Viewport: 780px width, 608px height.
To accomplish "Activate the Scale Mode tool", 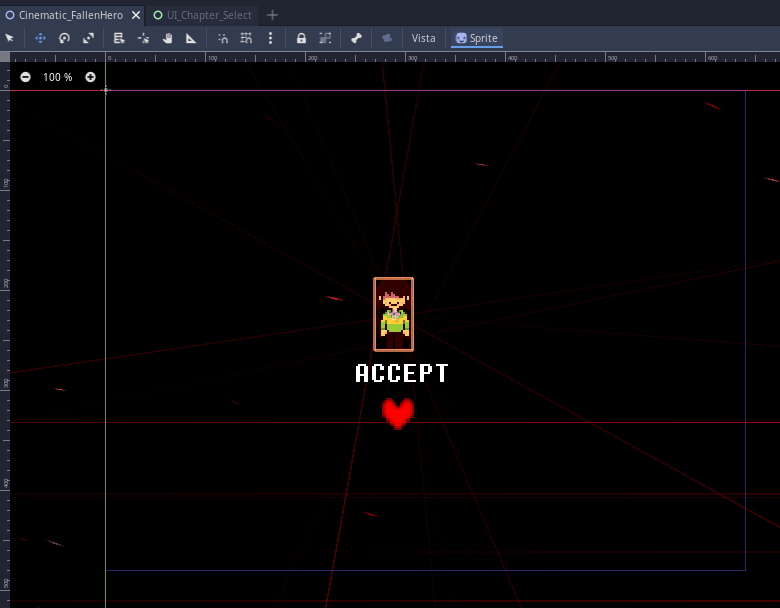I will 88,38.
